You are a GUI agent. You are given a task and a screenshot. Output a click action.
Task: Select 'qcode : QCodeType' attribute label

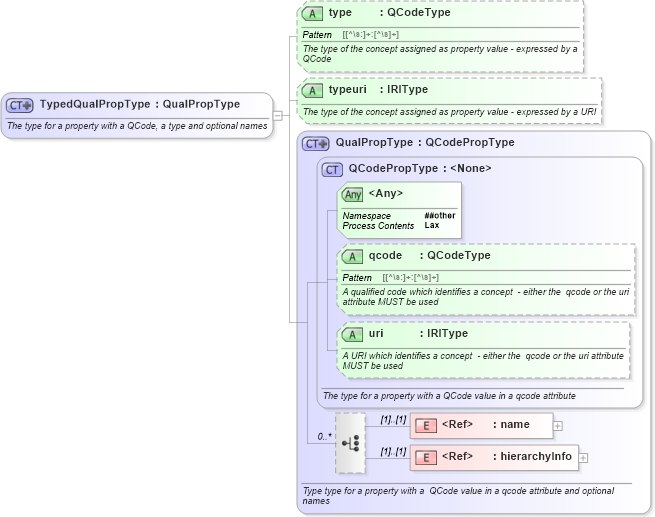429,255
